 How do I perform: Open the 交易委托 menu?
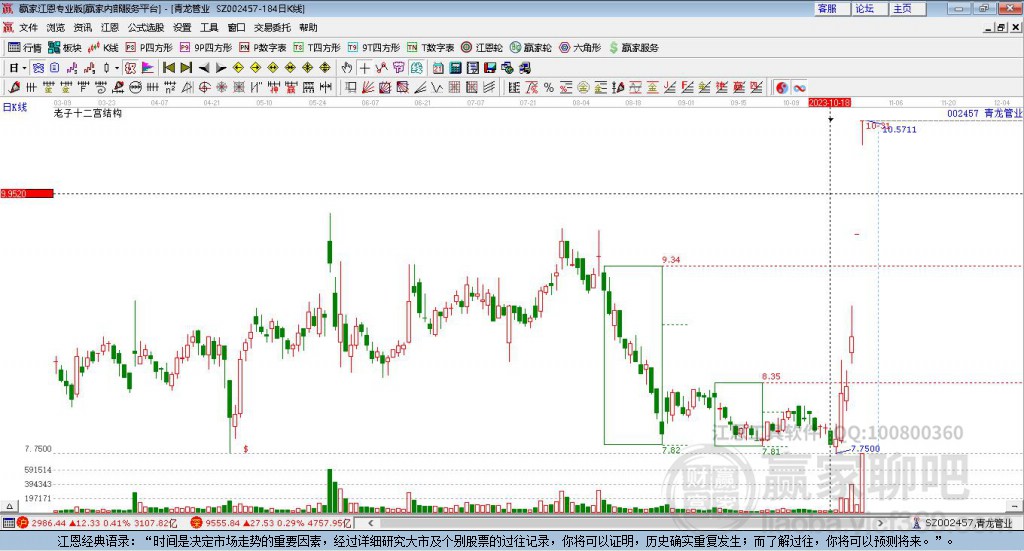pos(272,27)
